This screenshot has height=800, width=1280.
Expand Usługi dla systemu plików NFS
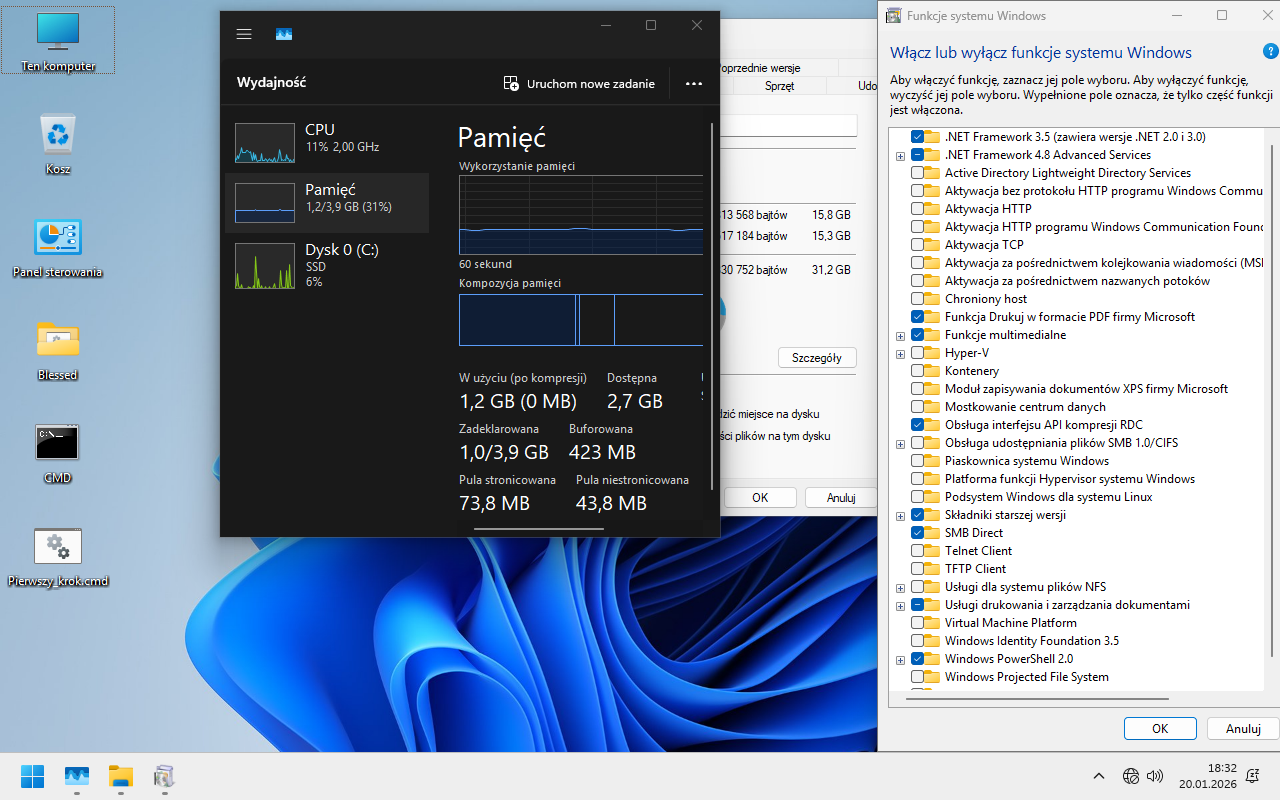coord(901,588)
